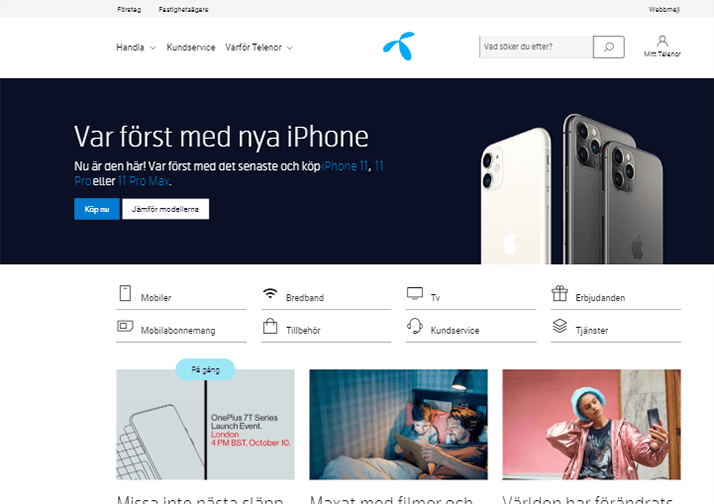Click the Tv monitor icon
This screenshot has height=504, width=714.
415,294
